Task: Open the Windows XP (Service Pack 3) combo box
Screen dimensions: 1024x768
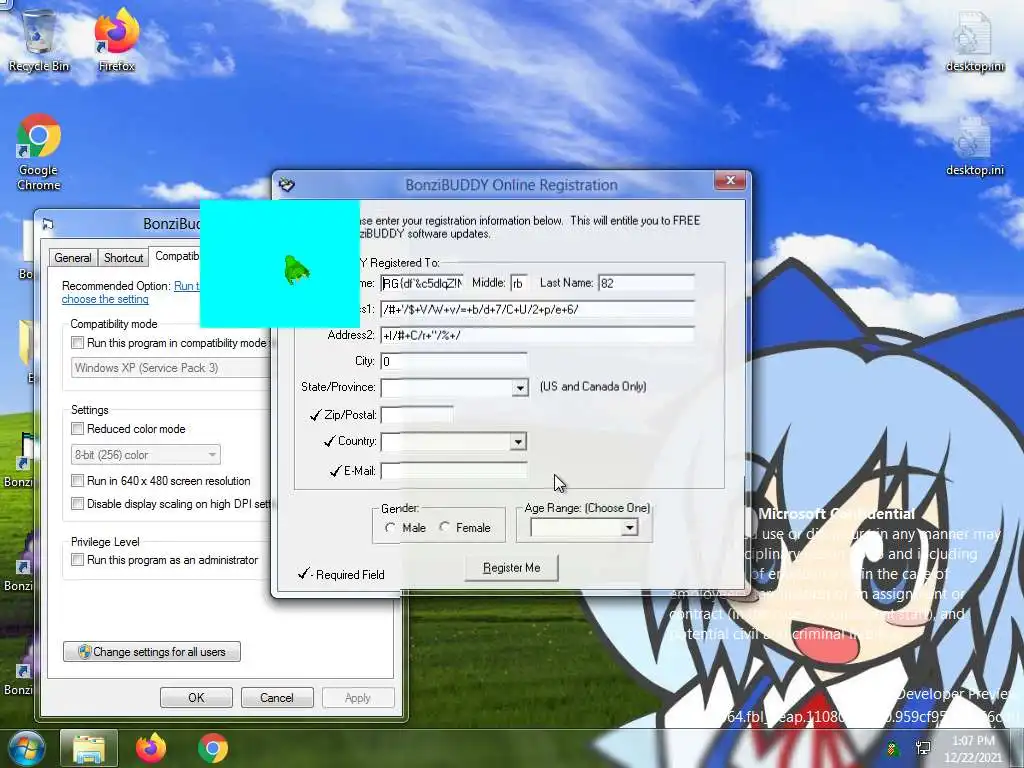Action: pyautogui.click(x=171, y=368)
